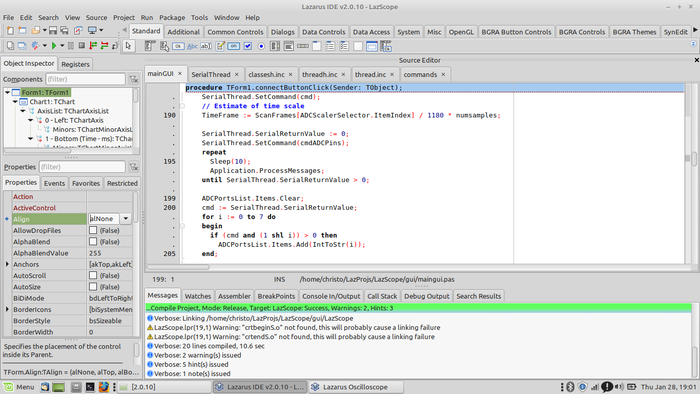Switch to the BreakPoints tab
700x394 pixels.
pos(276,296)
